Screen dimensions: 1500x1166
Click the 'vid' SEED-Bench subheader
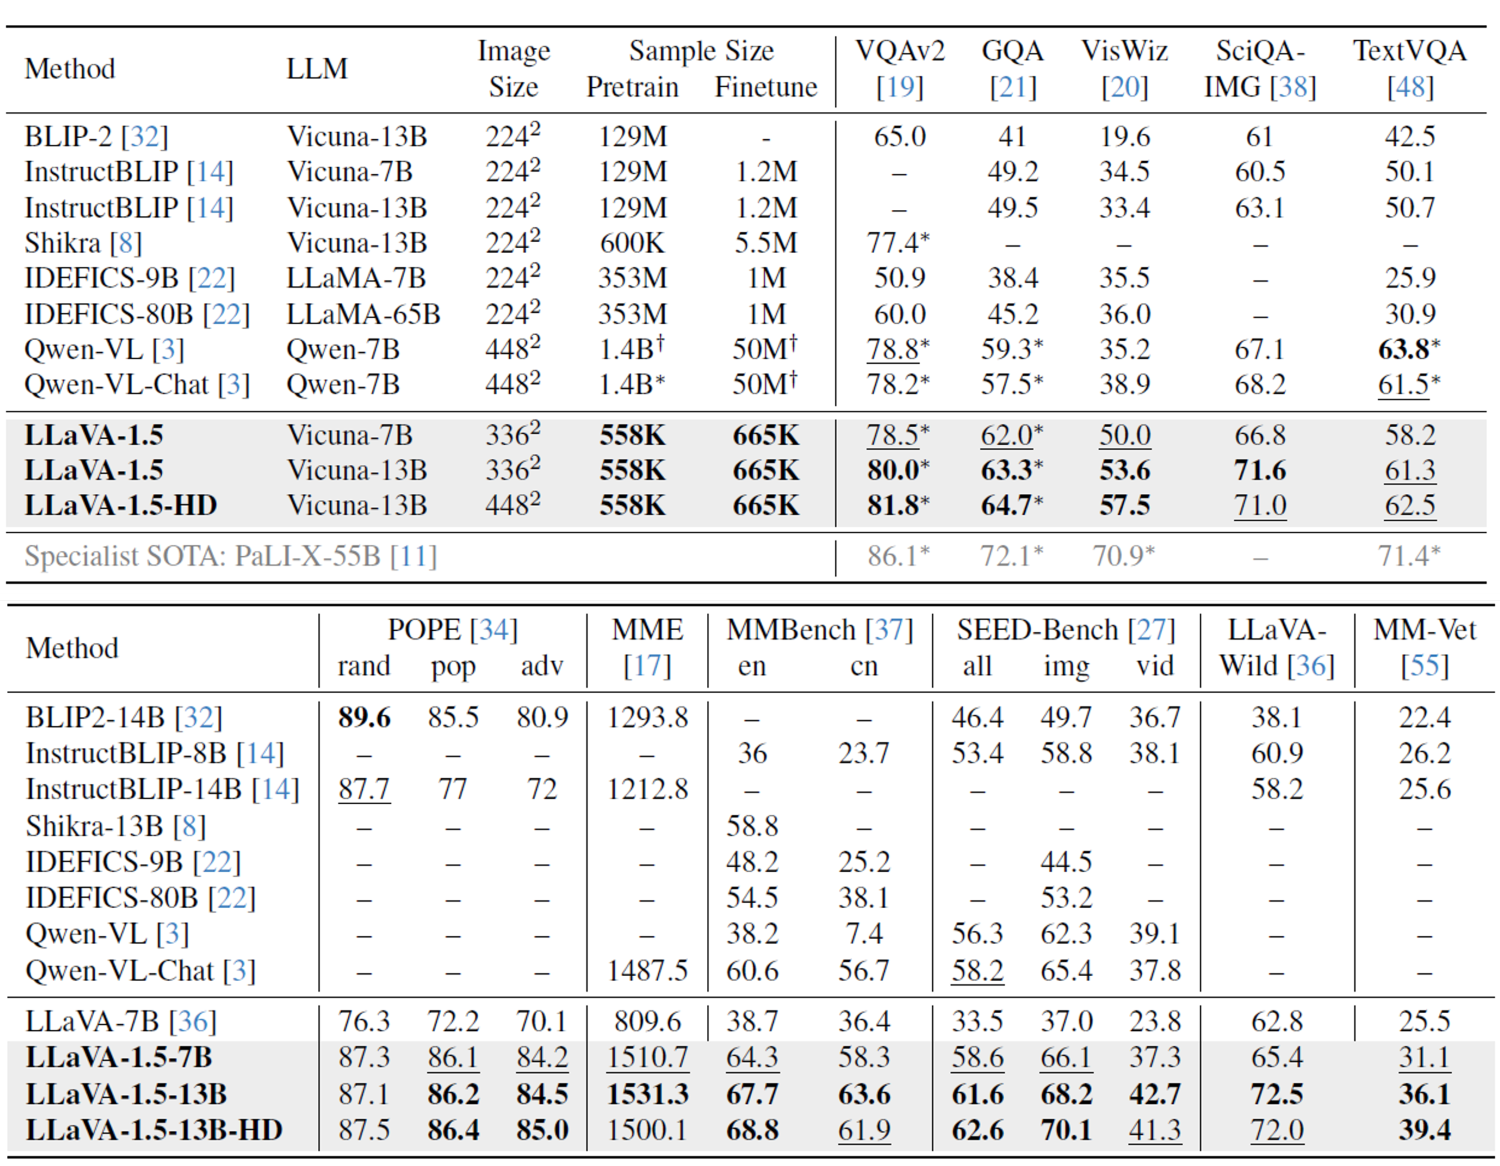click(x=1155, y=666)
